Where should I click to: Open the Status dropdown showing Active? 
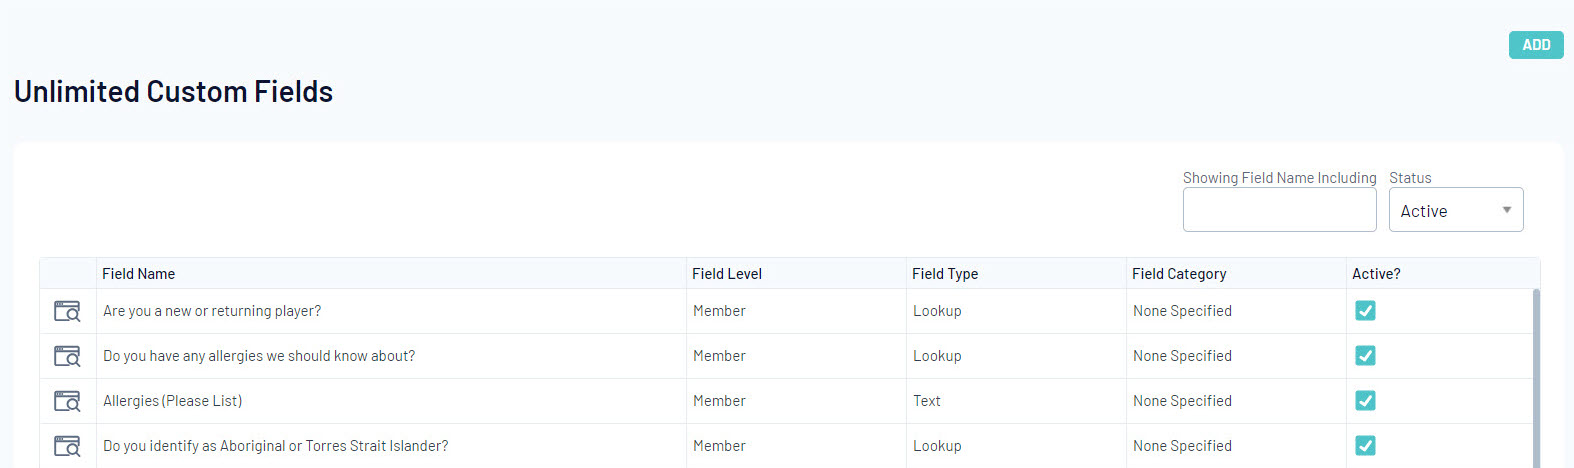click(1455, 210)
